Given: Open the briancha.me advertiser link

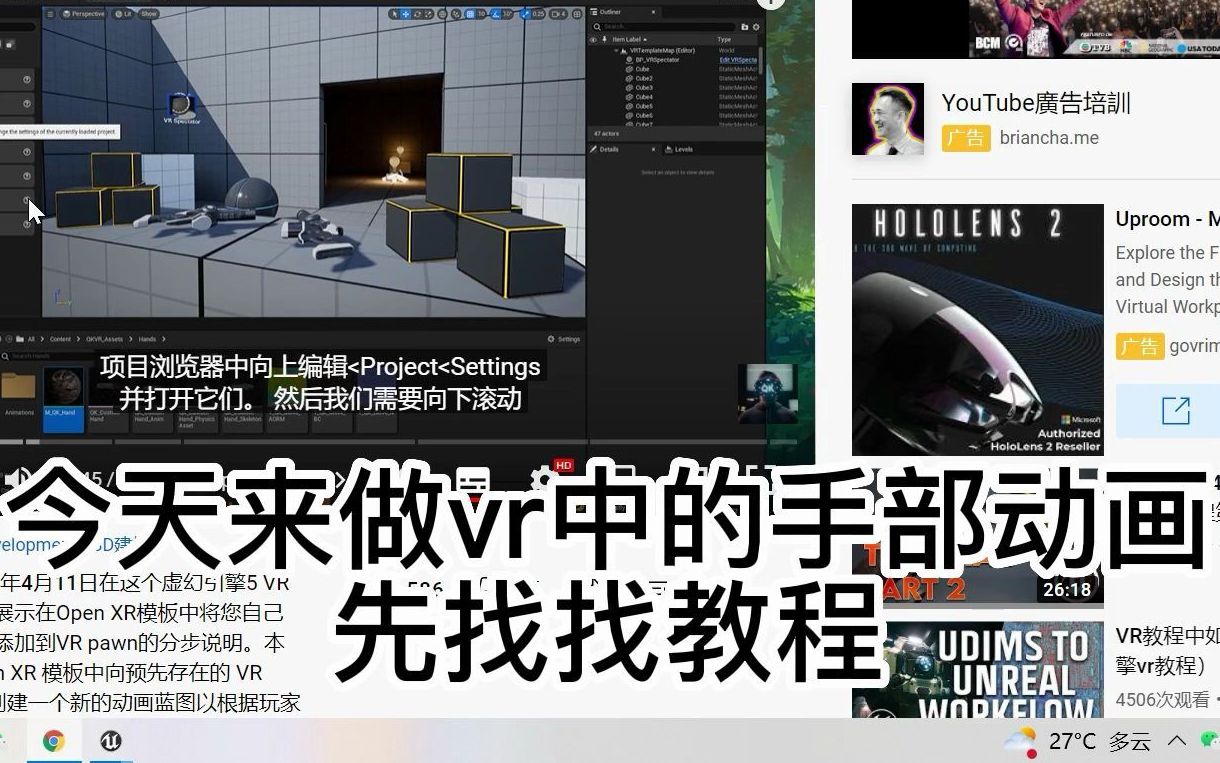Looking at the screenshot, I should 1048,138.
